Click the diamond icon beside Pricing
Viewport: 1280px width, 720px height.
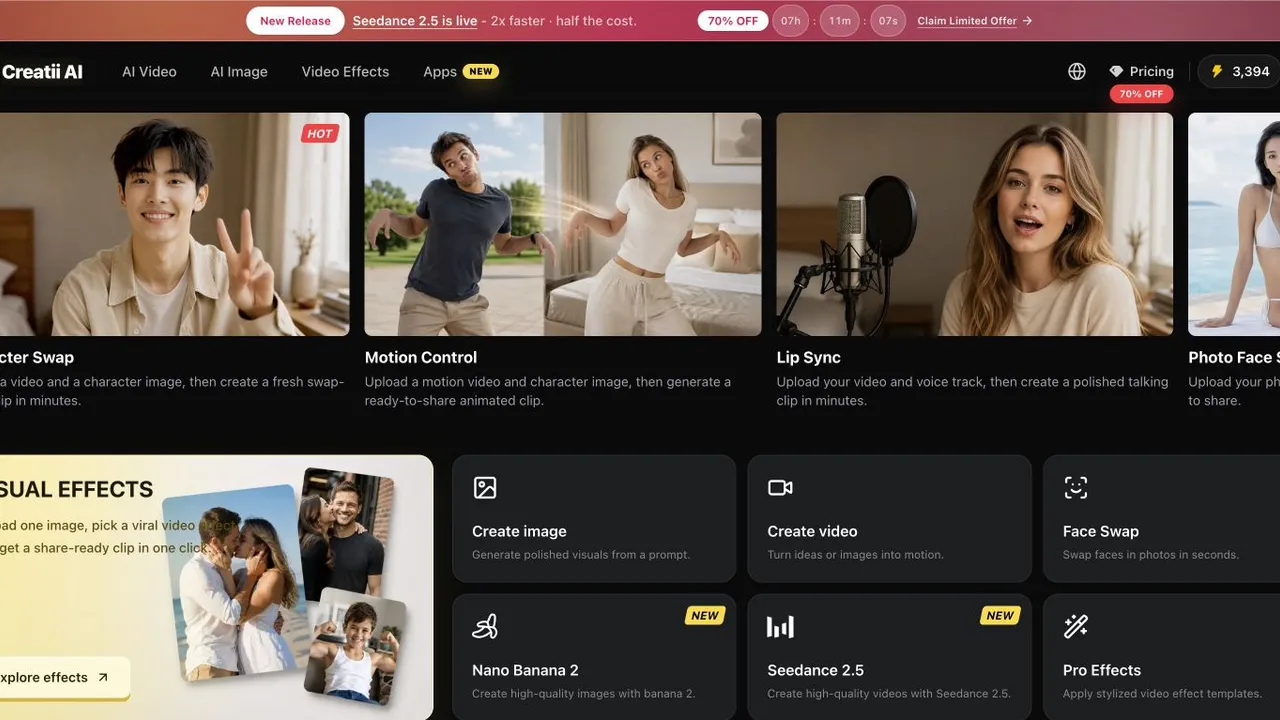(x=1116, y=72)
